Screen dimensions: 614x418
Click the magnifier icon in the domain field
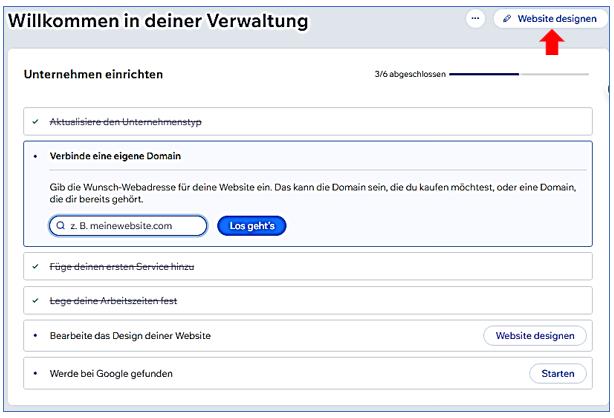click(60, 226)
